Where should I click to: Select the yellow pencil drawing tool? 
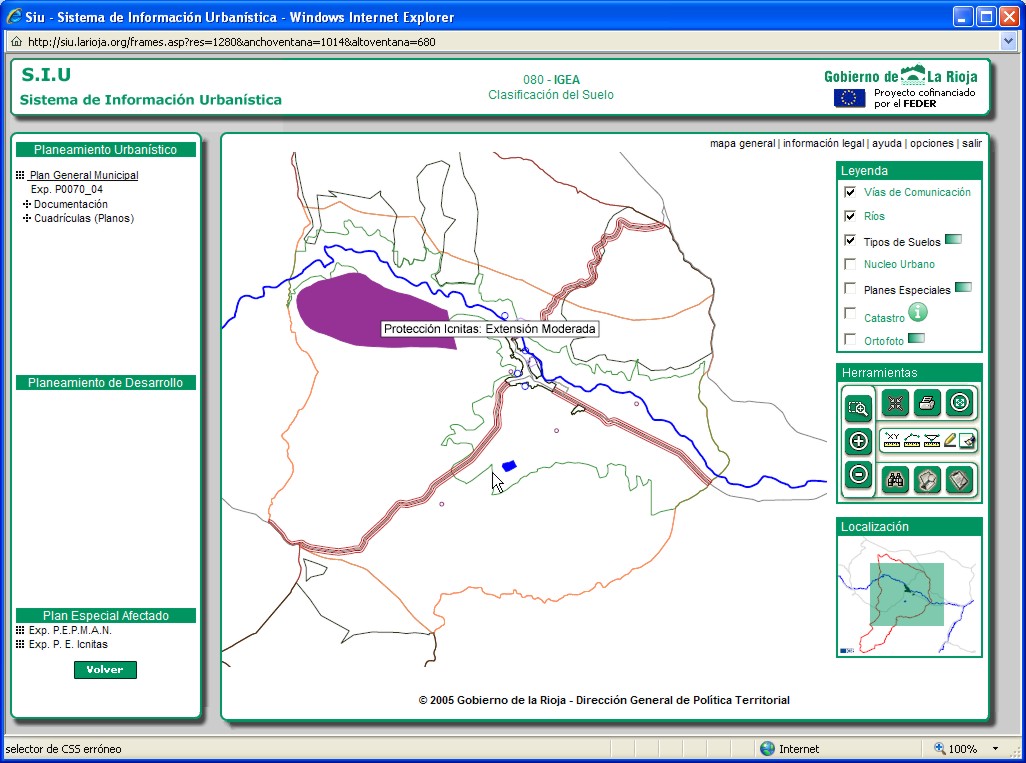coord(949,440)
